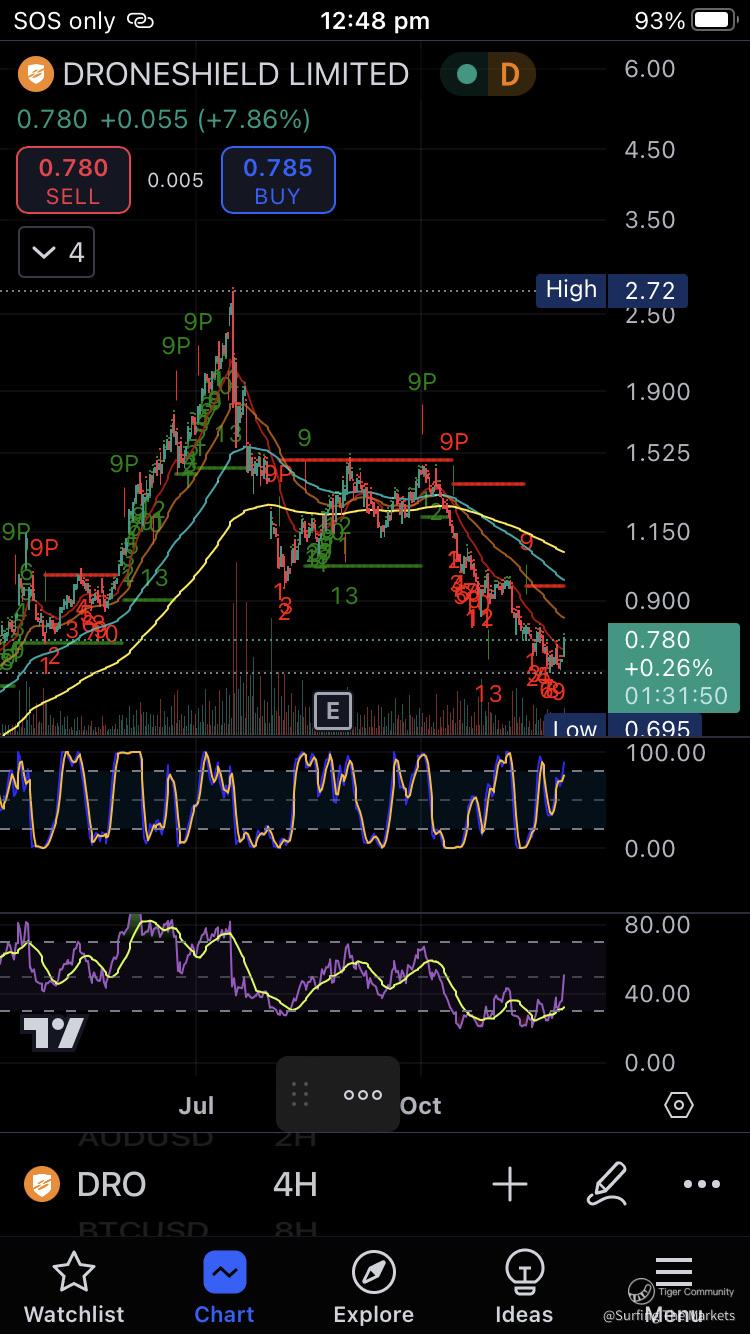
Task: Select the Chart tab
Action: coord(224,1288)
